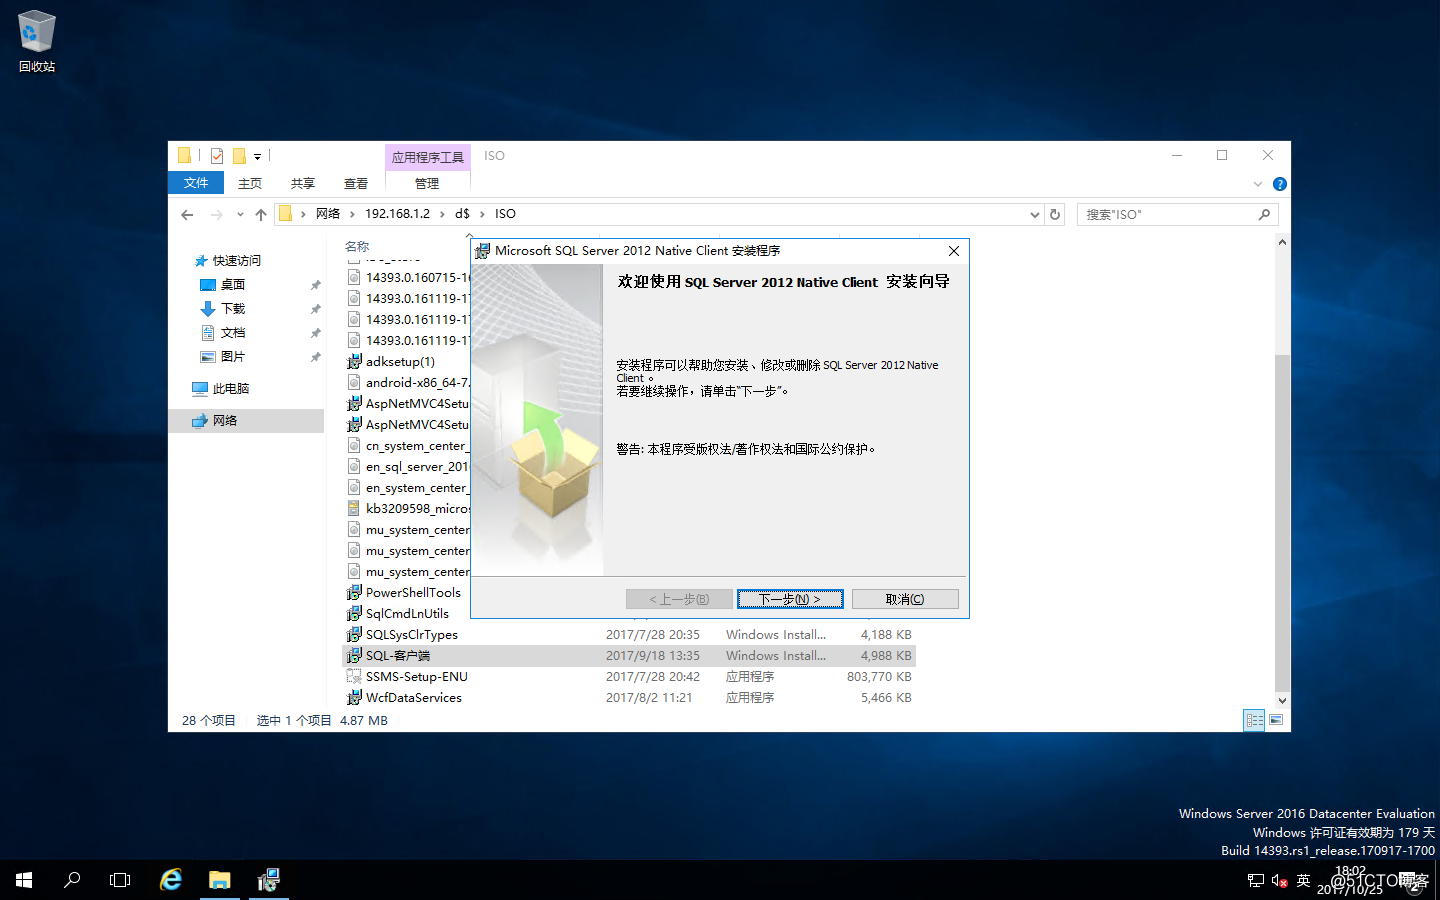This screenshot has height=900, width=1440.
Task: Expand chevron after 192.168.1.2 in path
Action: click(442, 214)
